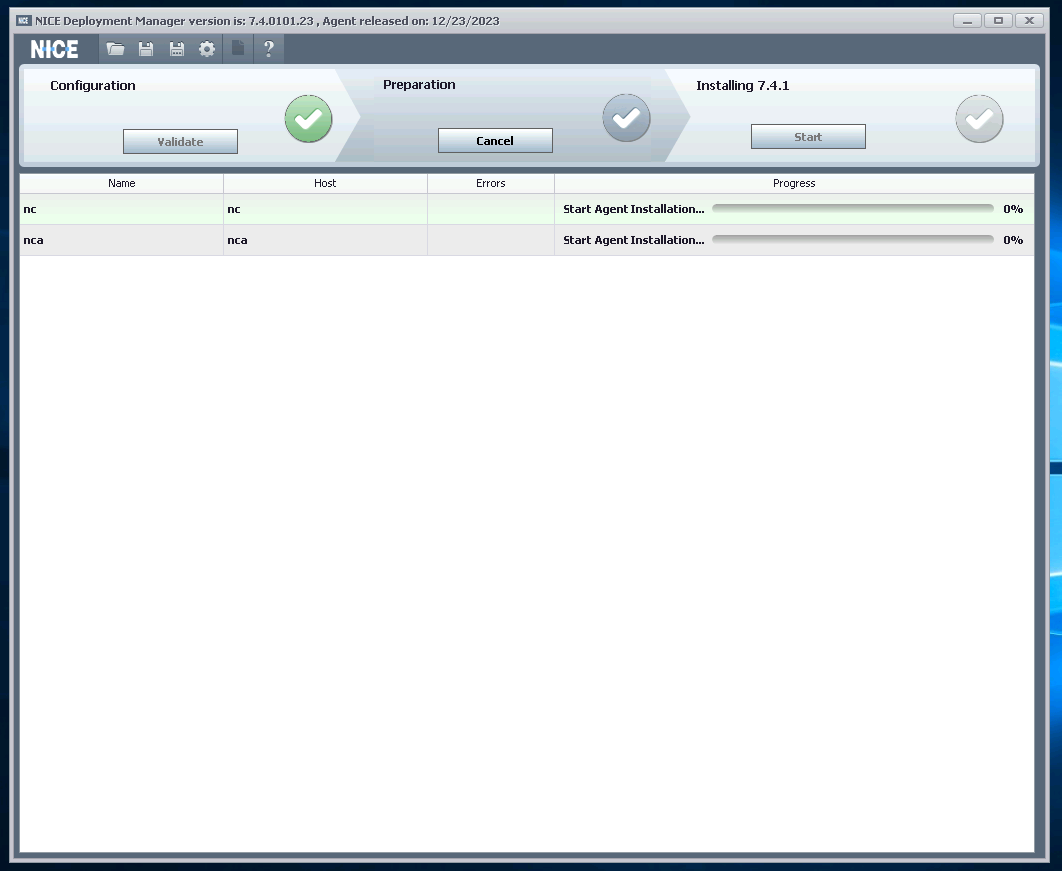1062x871 pixels.
Task: Sort by the Name column header
Action: (x=121, y=183)
